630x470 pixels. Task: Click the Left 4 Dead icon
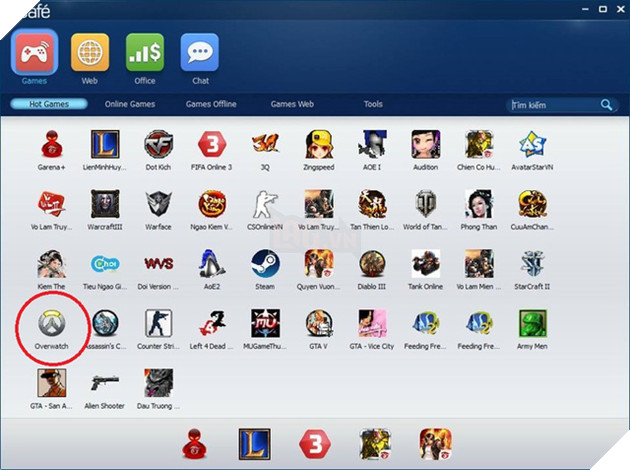click(211, 324)
